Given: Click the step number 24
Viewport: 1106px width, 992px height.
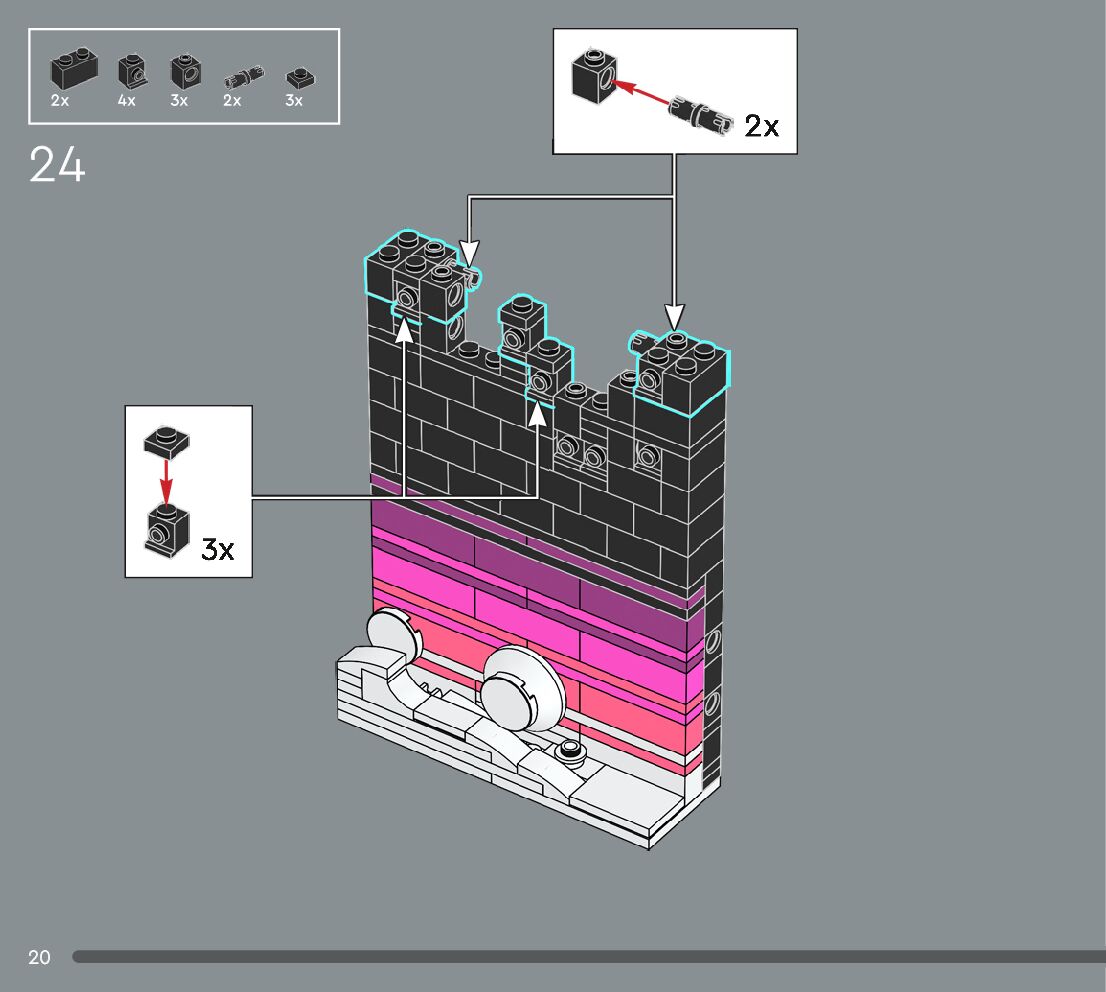Looking at the screenshot, I should tap(58, 165).
